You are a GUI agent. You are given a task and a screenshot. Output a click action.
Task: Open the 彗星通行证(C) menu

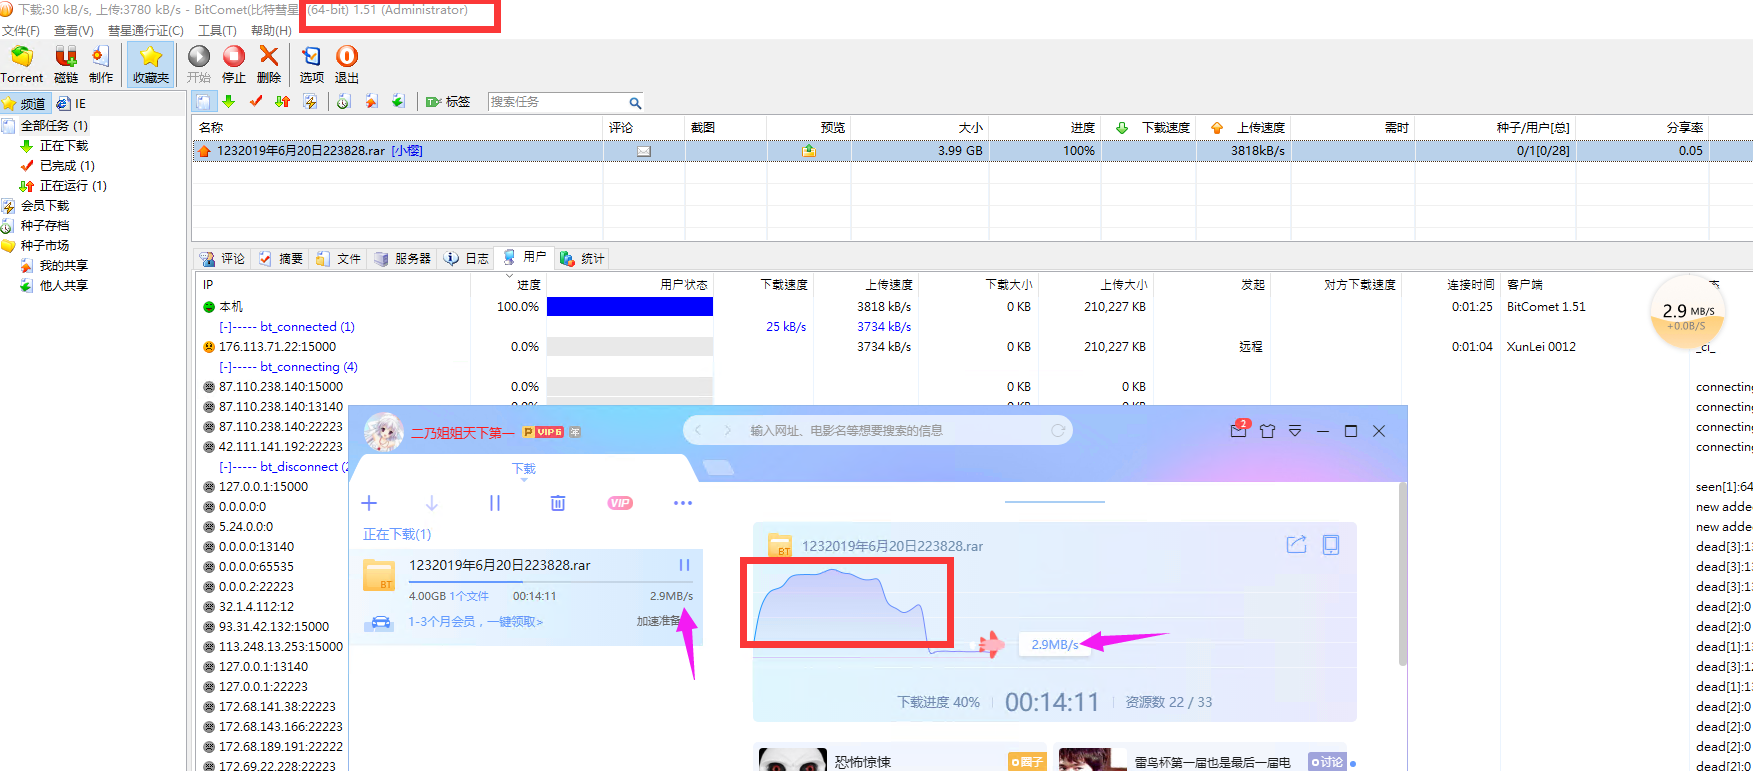(x=146, y=31)
